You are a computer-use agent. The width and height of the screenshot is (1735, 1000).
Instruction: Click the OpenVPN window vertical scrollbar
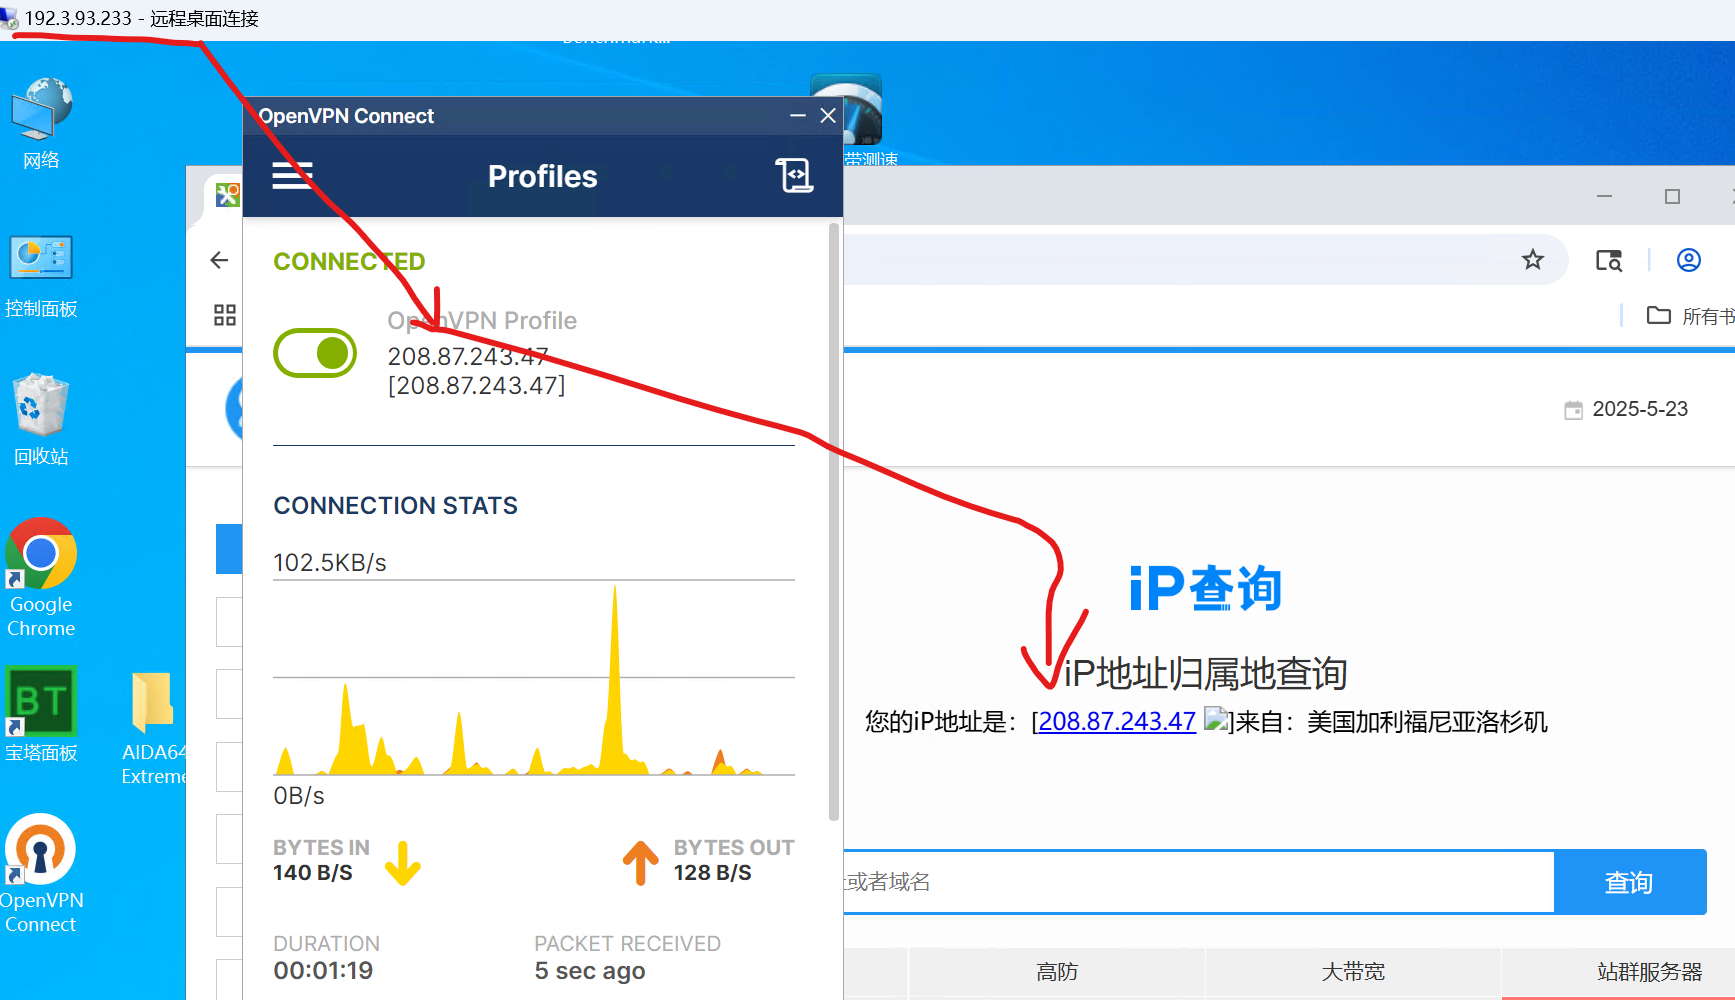pyautogui.click(x=834, y=520)
